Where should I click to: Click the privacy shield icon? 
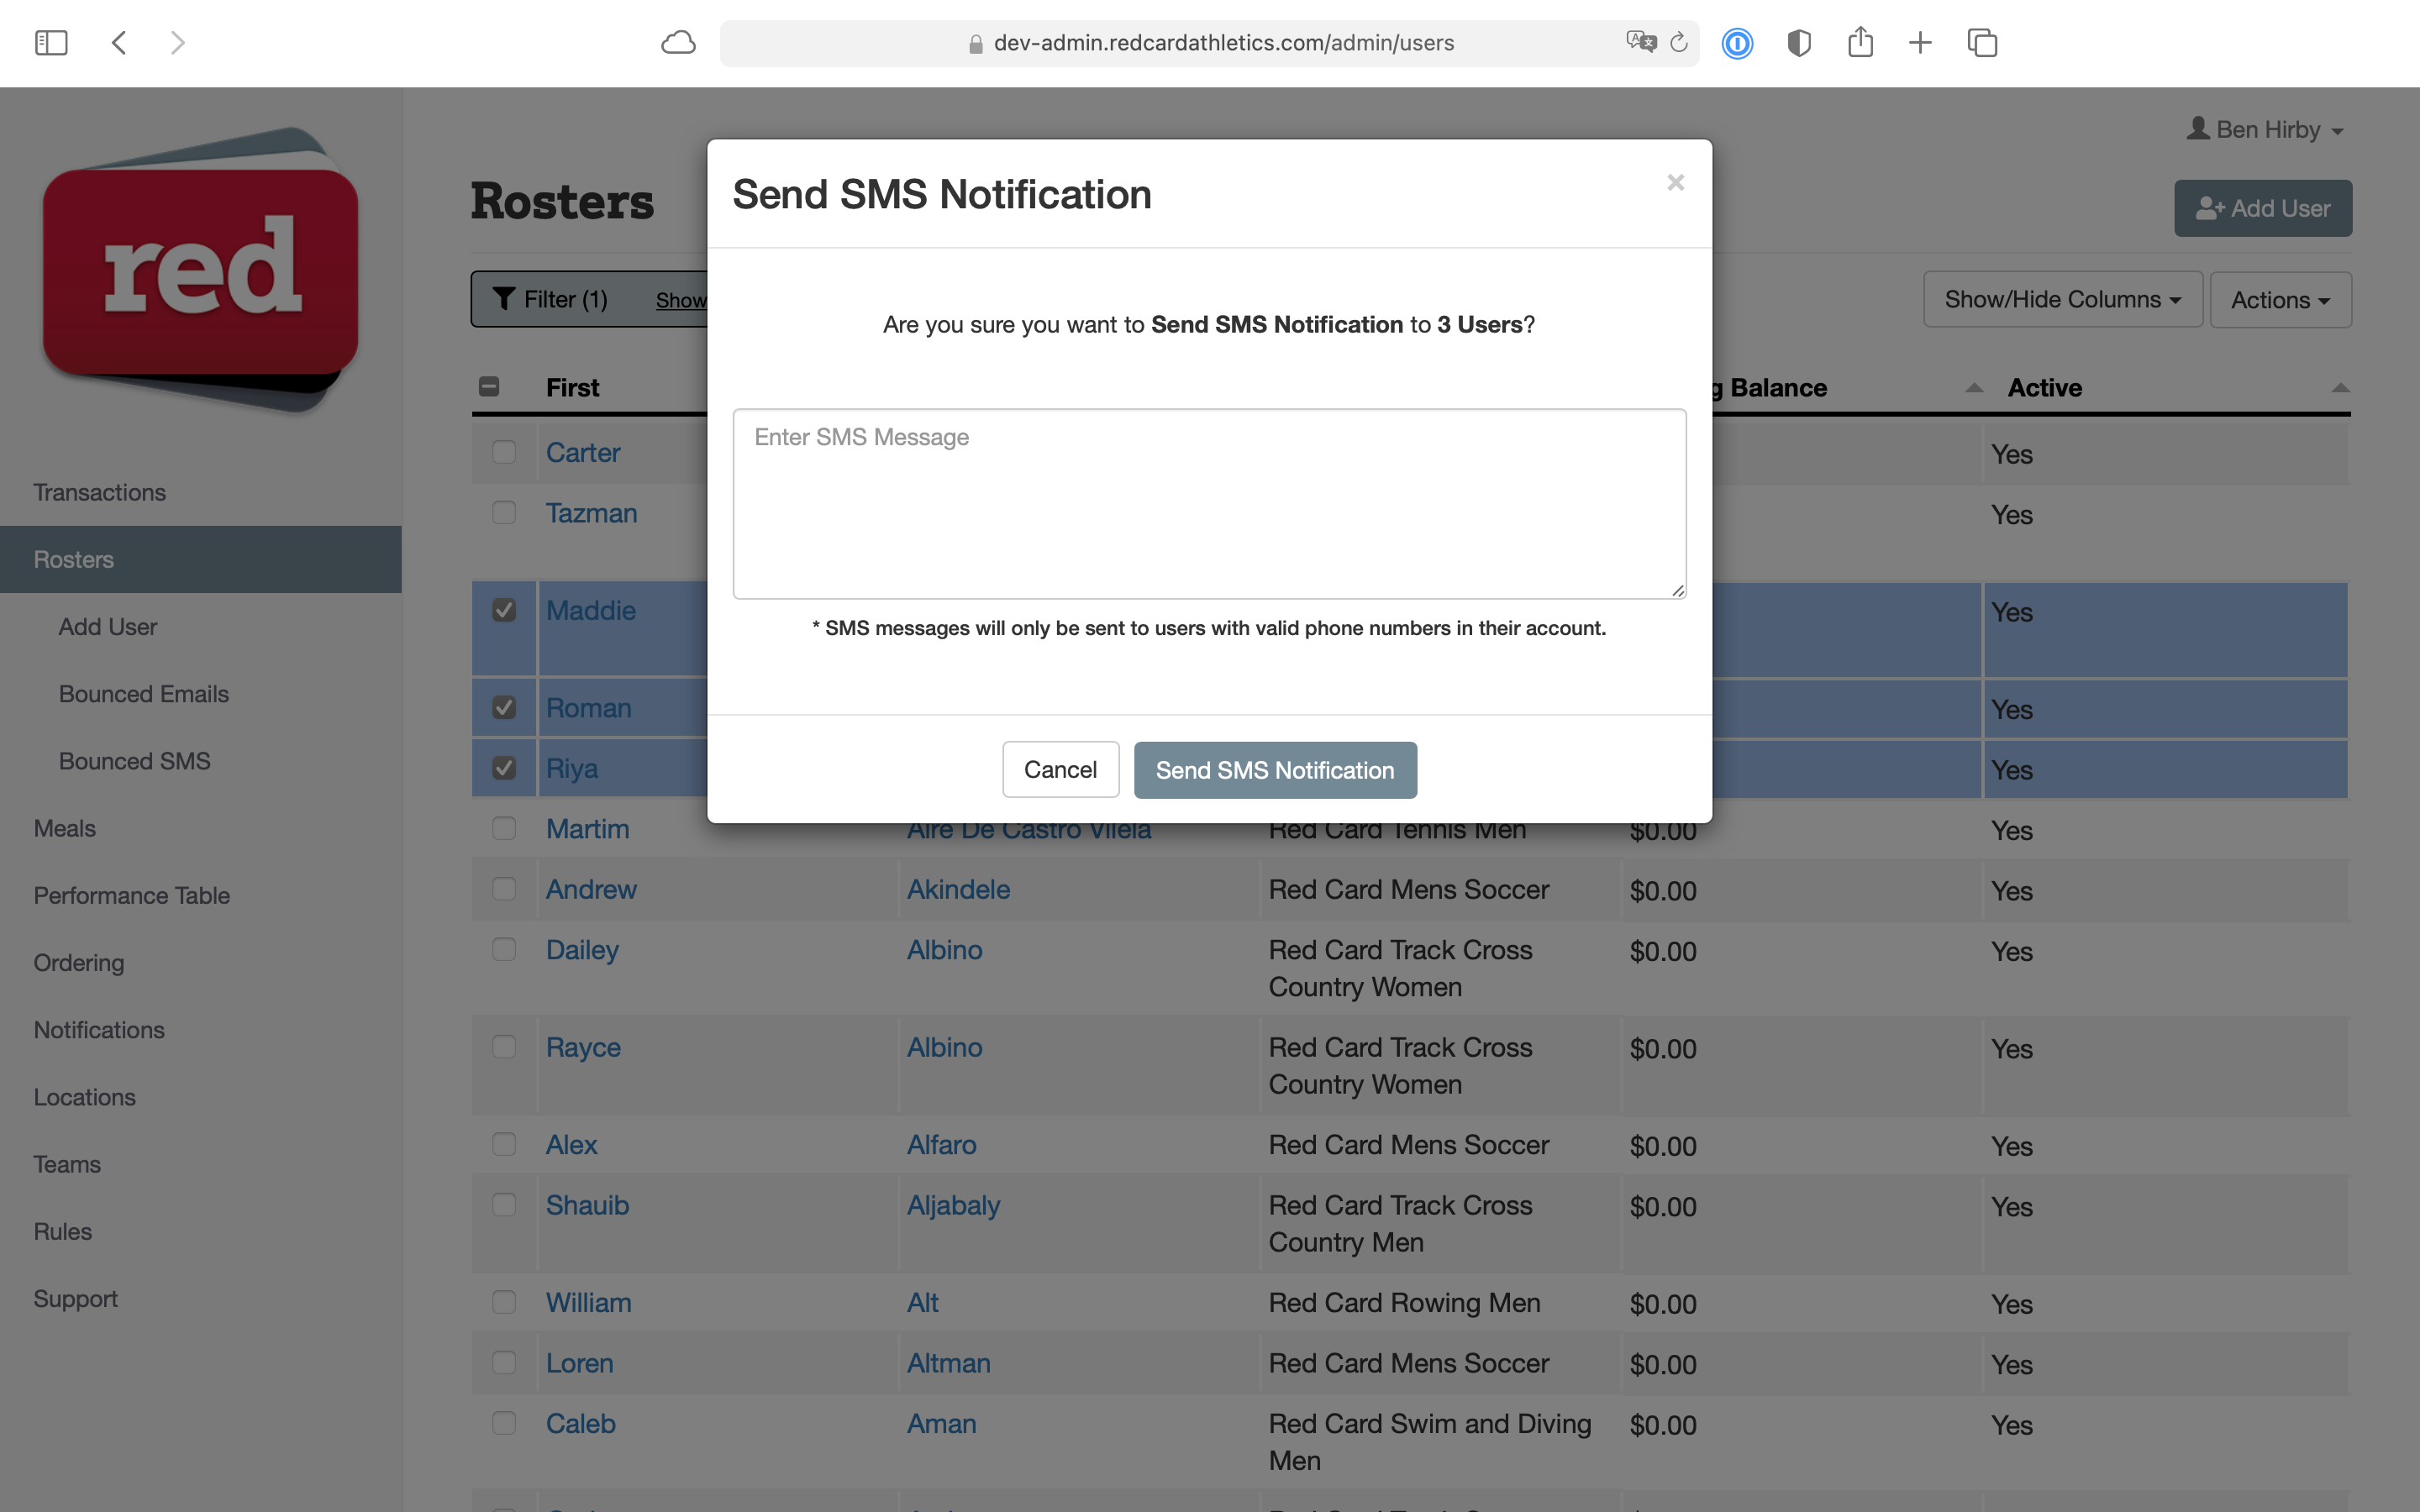[1798, 43]
